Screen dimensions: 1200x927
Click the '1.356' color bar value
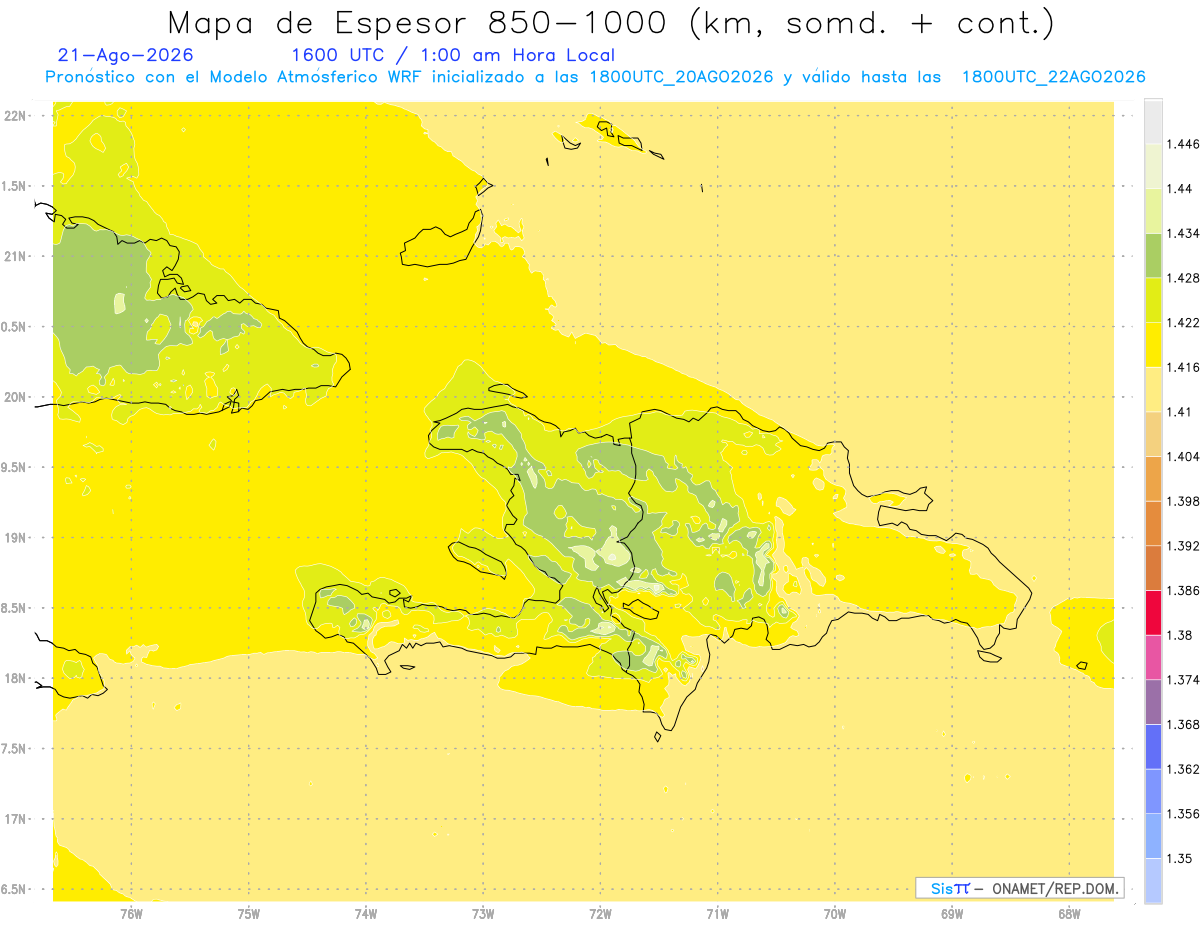(x=1184, y=814)
